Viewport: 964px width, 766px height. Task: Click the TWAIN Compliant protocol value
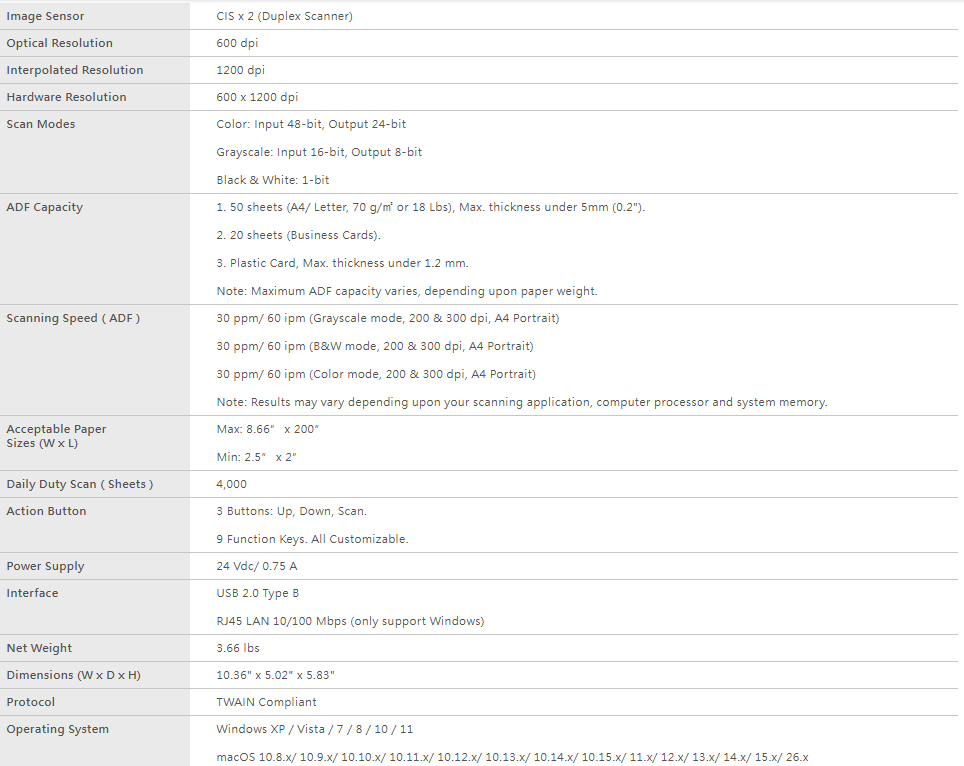(266, 702)
